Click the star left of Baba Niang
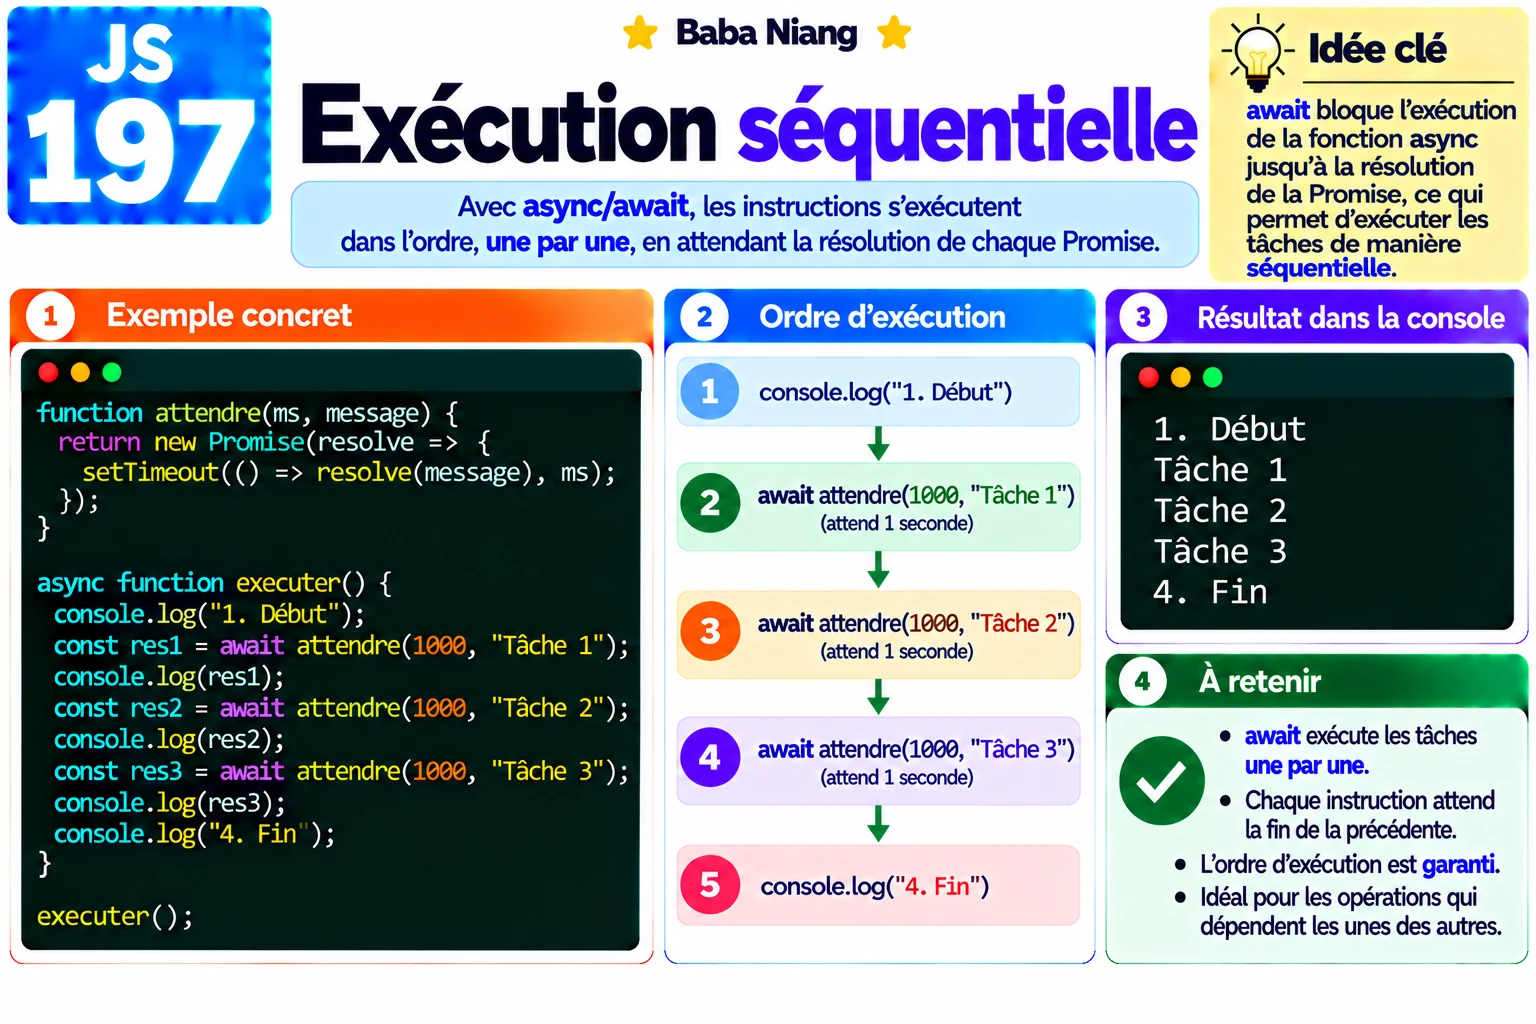Image resolution: width=1536 pixels, height=1024 pixels. coord(640,33)
